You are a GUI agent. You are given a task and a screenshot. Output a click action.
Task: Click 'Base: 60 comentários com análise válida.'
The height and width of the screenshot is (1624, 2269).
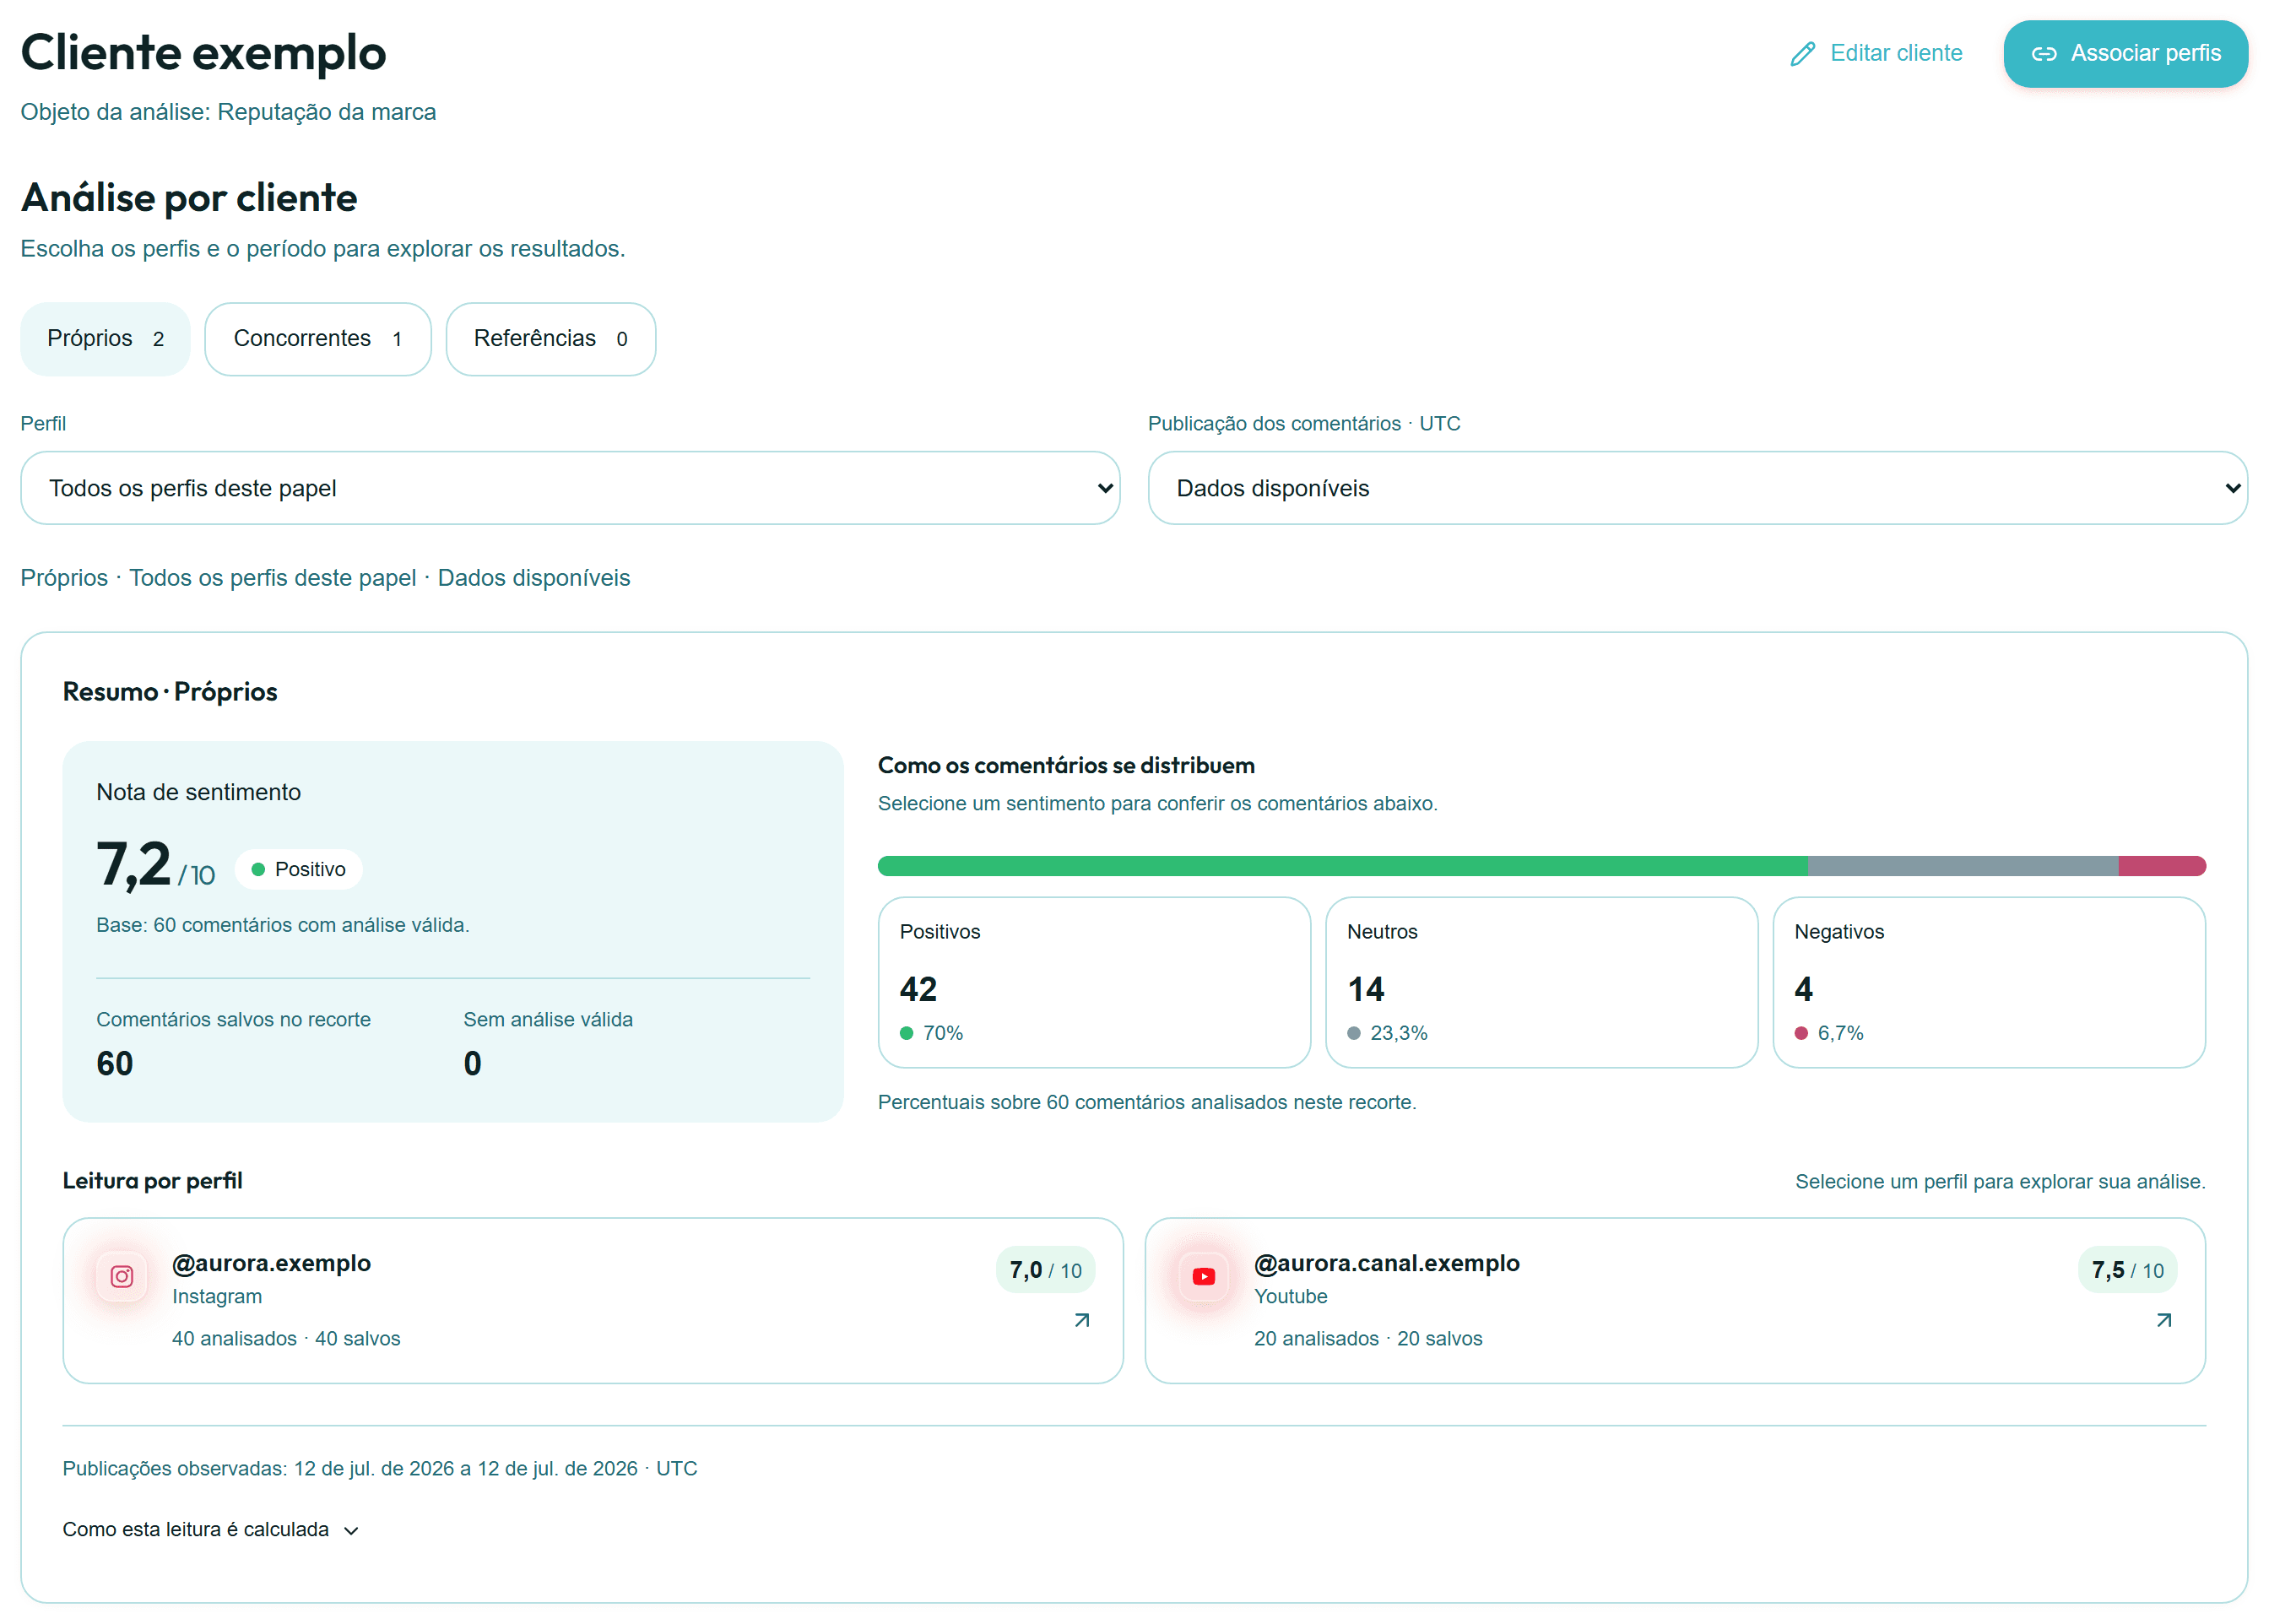click(283, 925)
